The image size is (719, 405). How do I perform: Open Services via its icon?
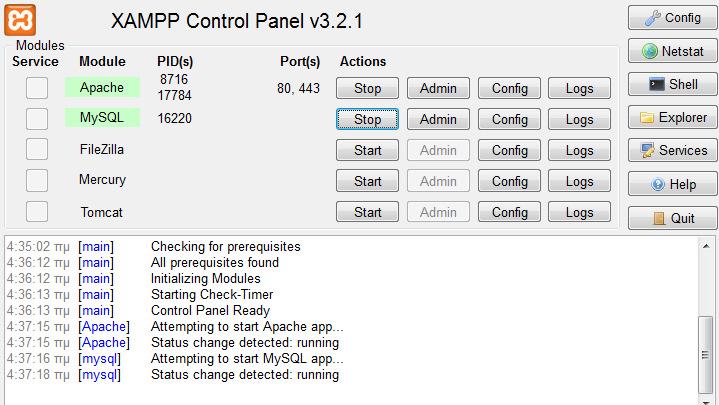point(647,150)
